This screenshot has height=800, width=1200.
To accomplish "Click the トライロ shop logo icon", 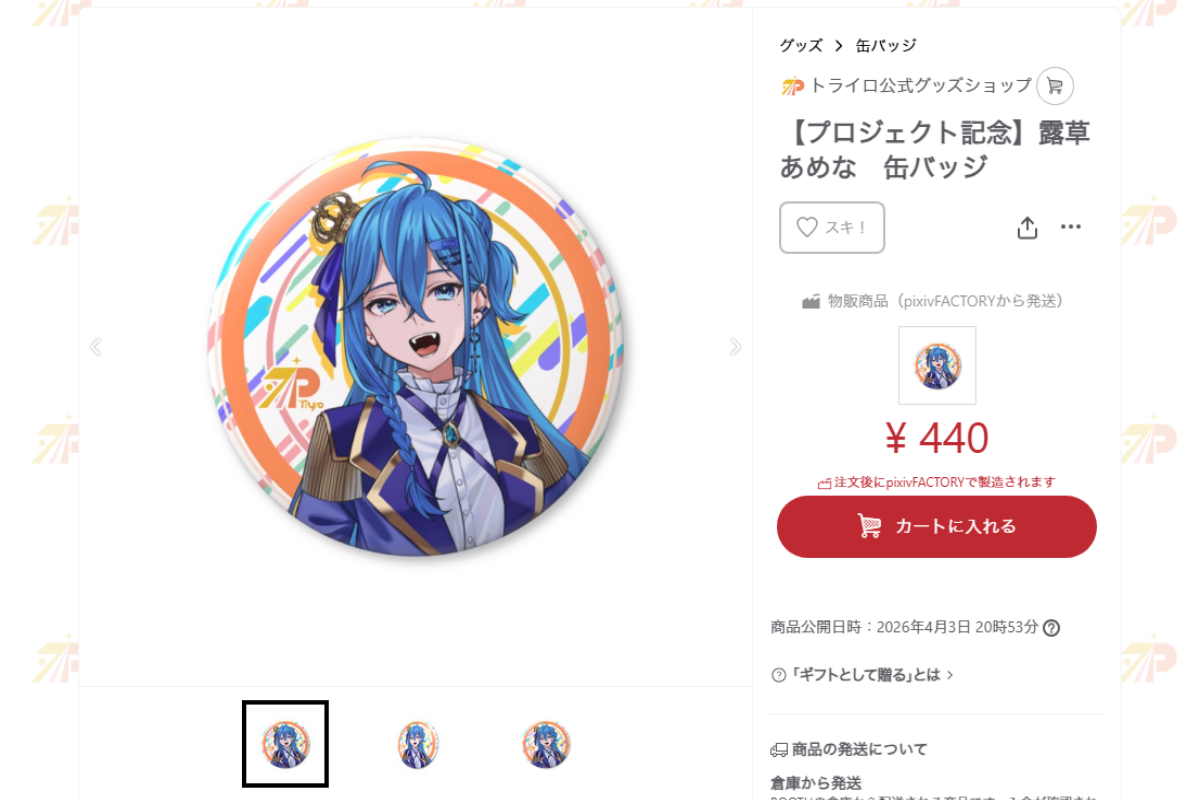I will pos(793,87).
